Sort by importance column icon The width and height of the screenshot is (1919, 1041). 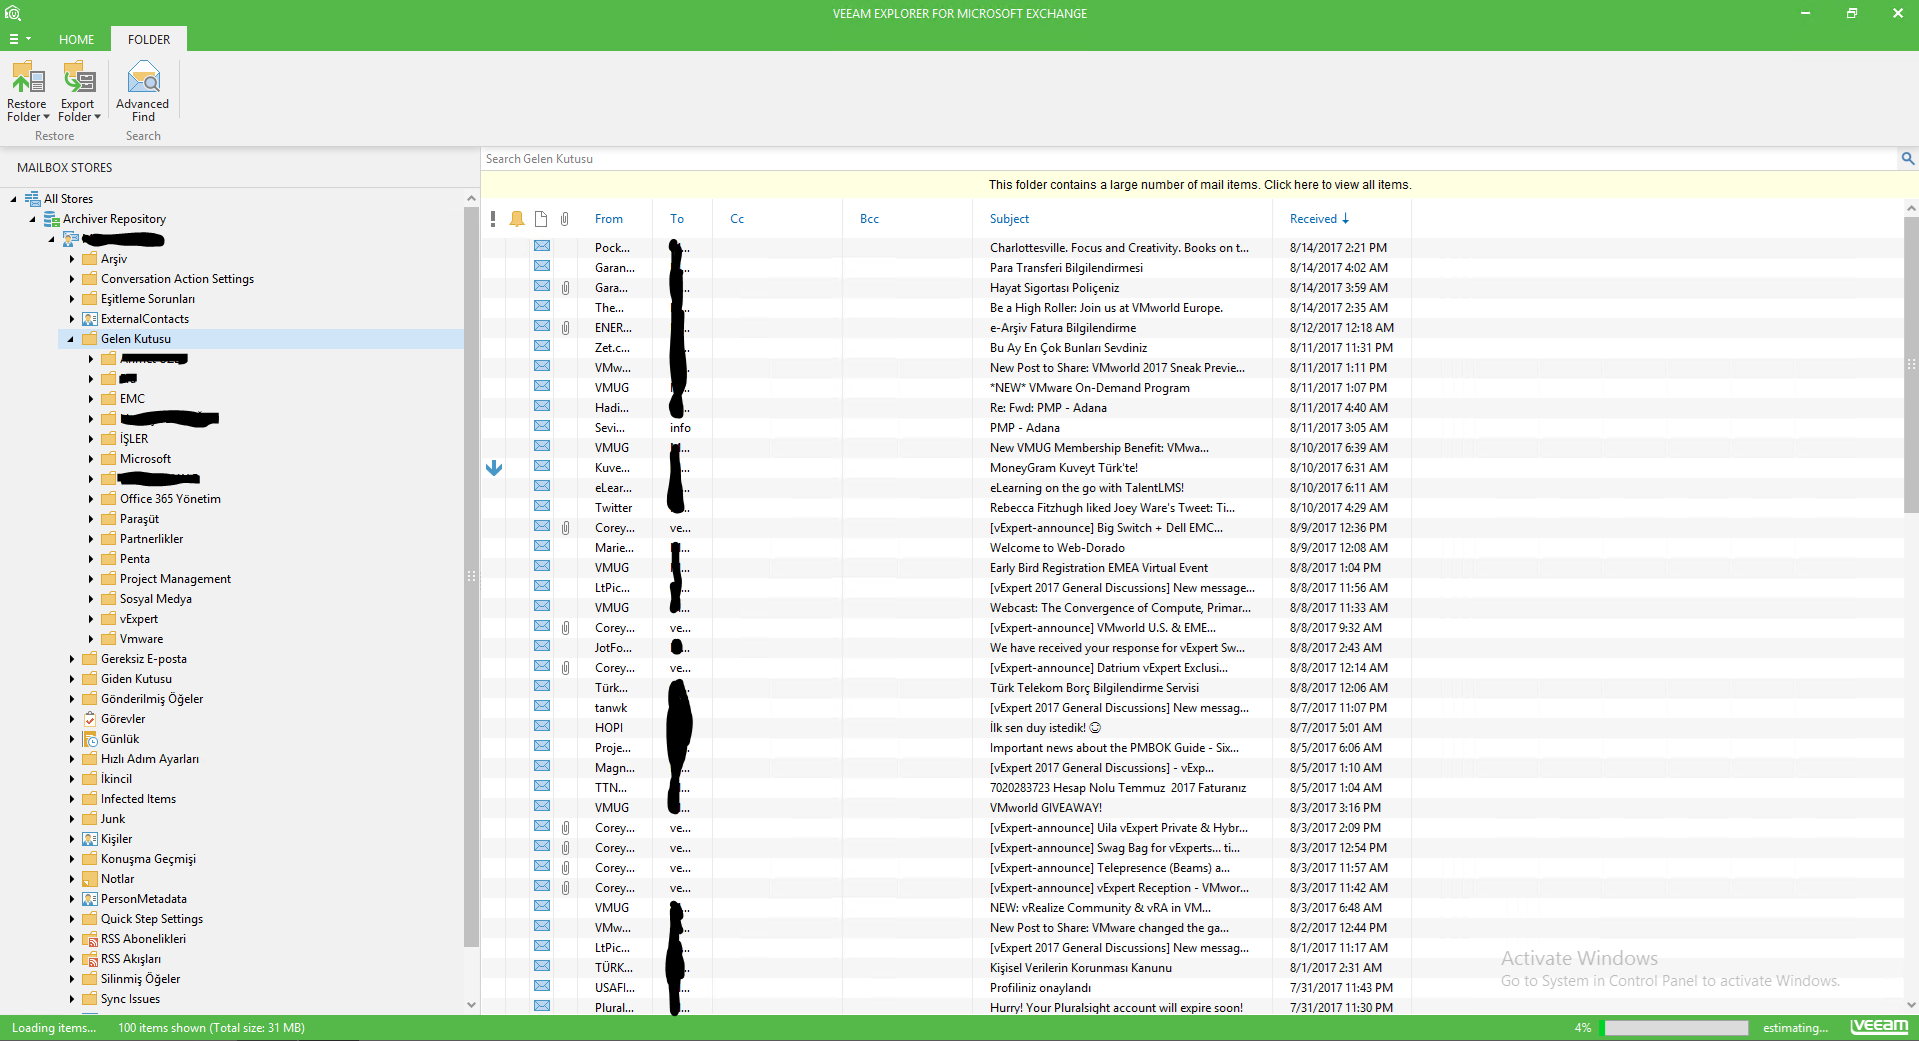point(493,219)
